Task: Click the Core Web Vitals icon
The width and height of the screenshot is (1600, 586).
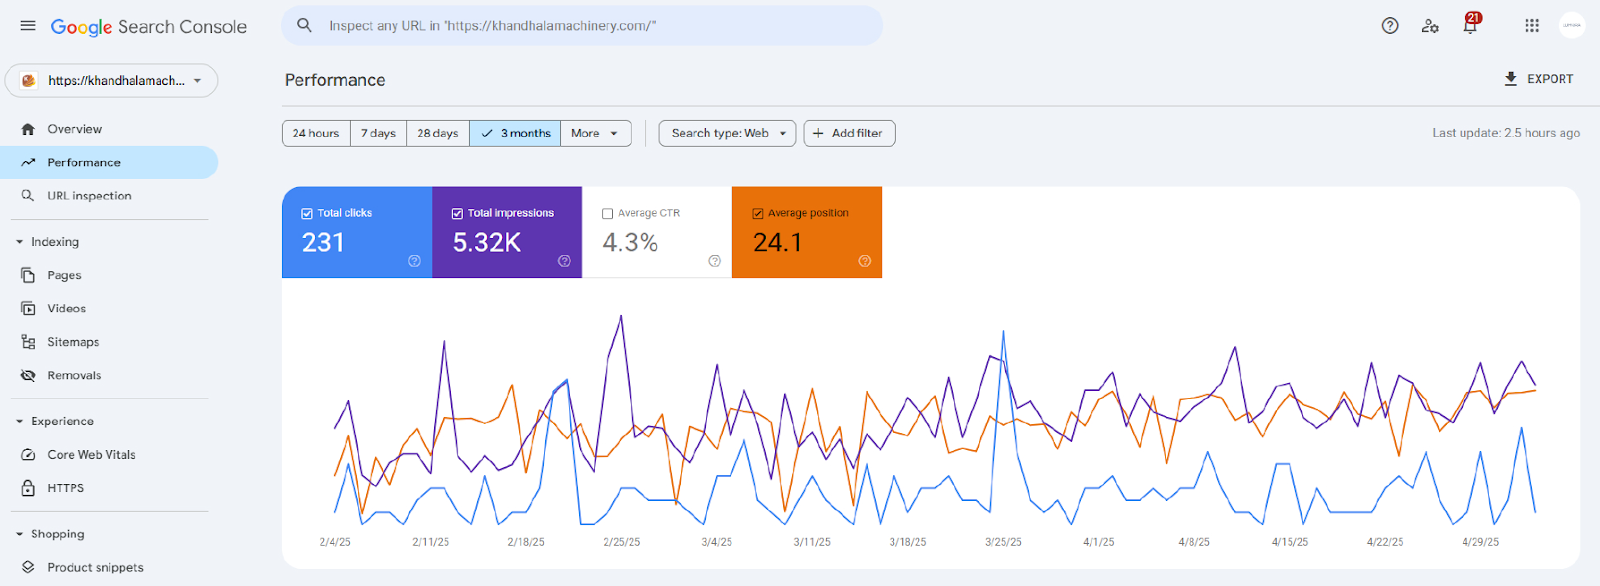Action: point(28,455)
